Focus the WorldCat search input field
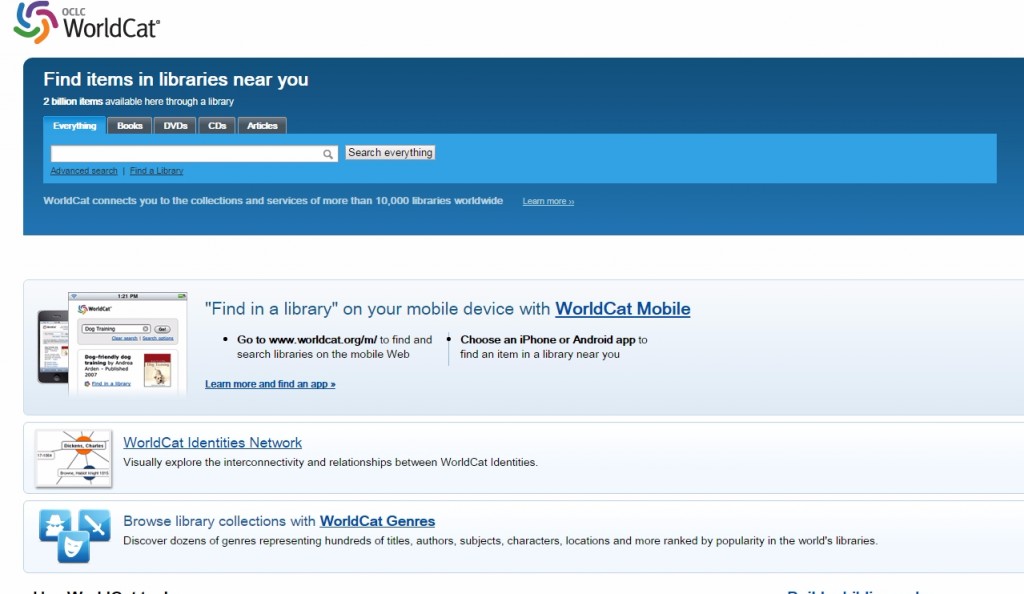This screenshot has width=1024, height=594. click(x=194, y=153)
